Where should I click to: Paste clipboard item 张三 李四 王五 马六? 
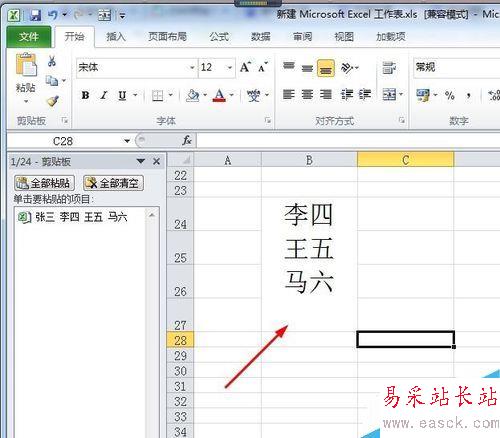click(x=80, y=217)
